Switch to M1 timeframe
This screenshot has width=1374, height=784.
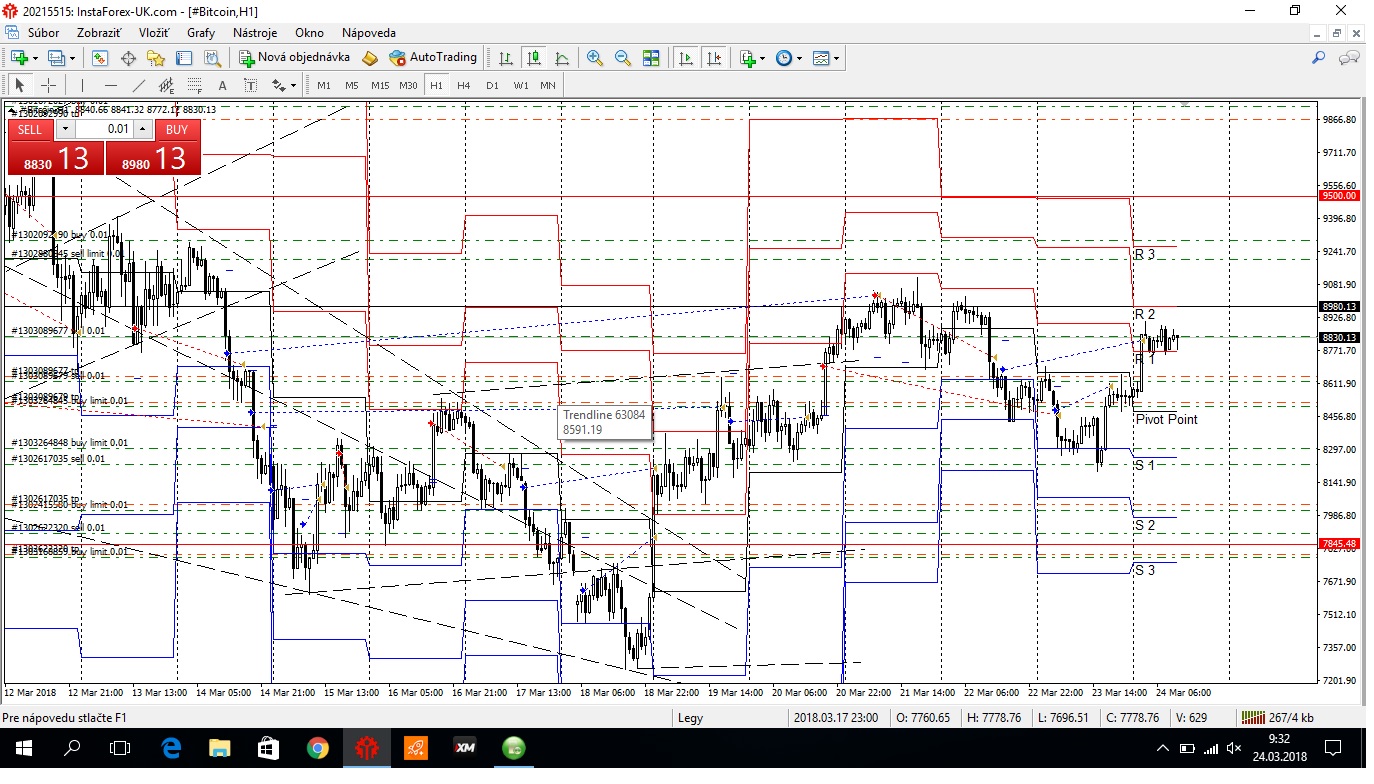pyautogui.click(x=324, y=85)
